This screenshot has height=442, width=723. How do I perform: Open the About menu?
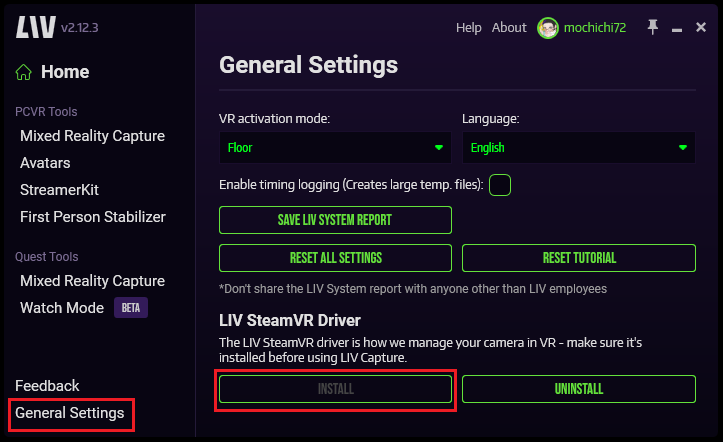pos(509,27)
